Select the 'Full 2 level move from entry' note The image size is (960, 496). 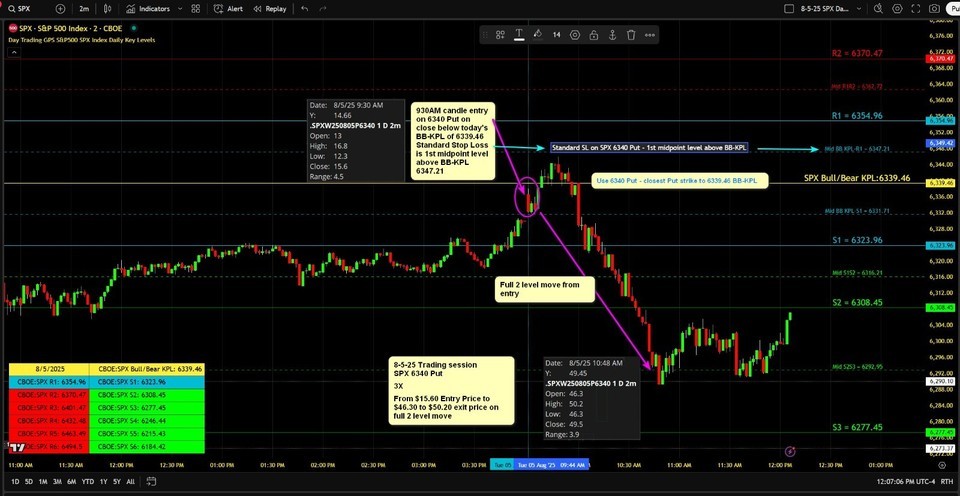[545, 289]
